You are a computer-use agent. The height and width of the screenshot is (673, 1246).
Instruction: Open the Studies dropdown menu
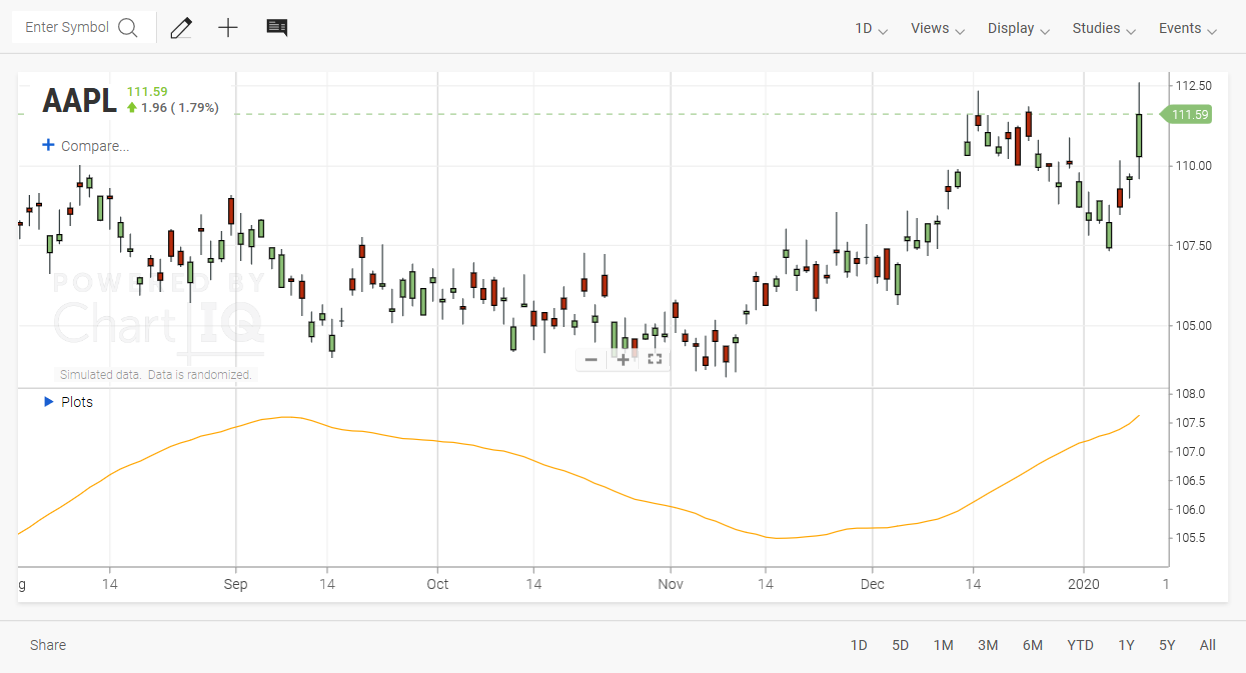(1104, 28)
